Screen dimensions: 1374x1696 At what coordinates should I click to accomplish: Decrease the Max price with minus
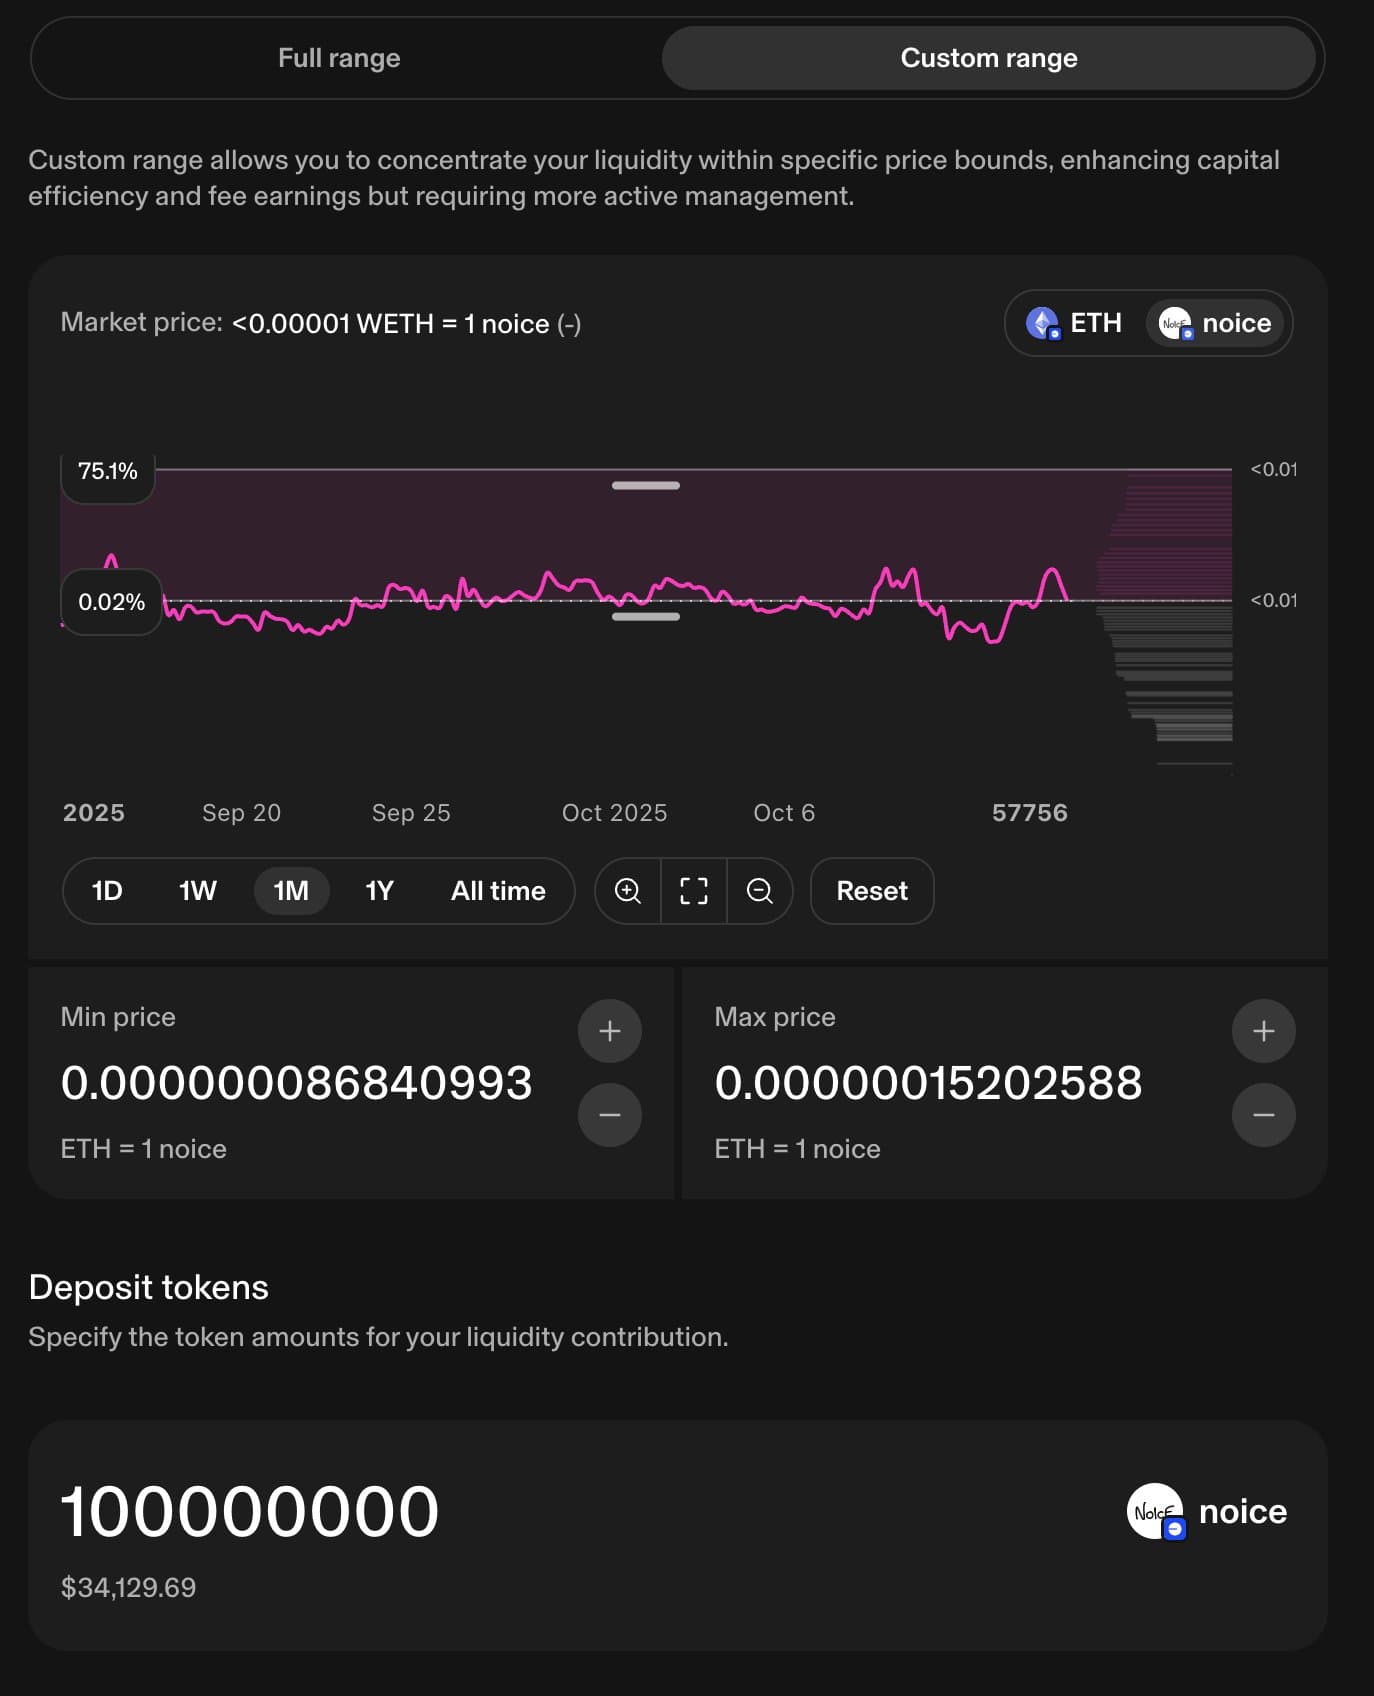[1263, 1115]
